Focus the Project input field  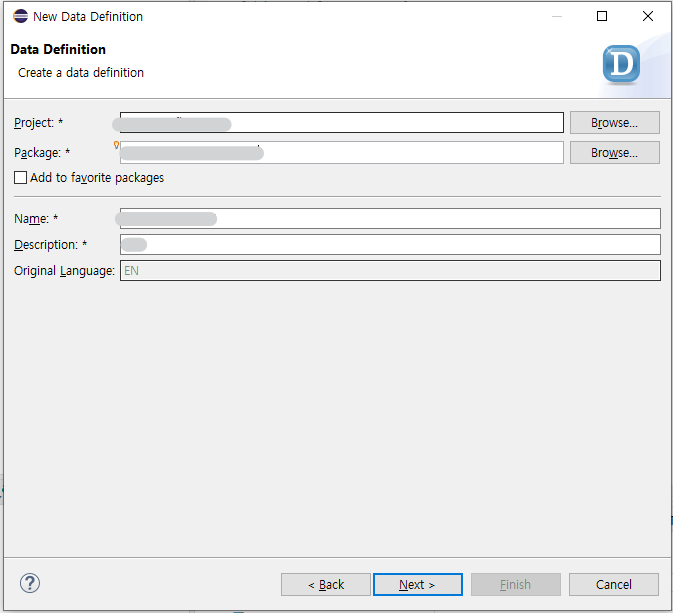(342, 123)
